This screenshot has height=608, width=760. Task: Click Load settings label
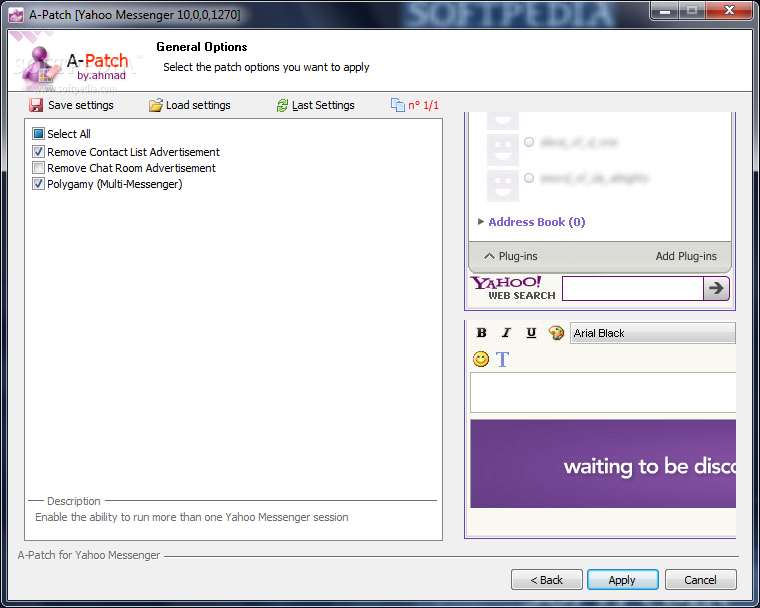(198, 105)
